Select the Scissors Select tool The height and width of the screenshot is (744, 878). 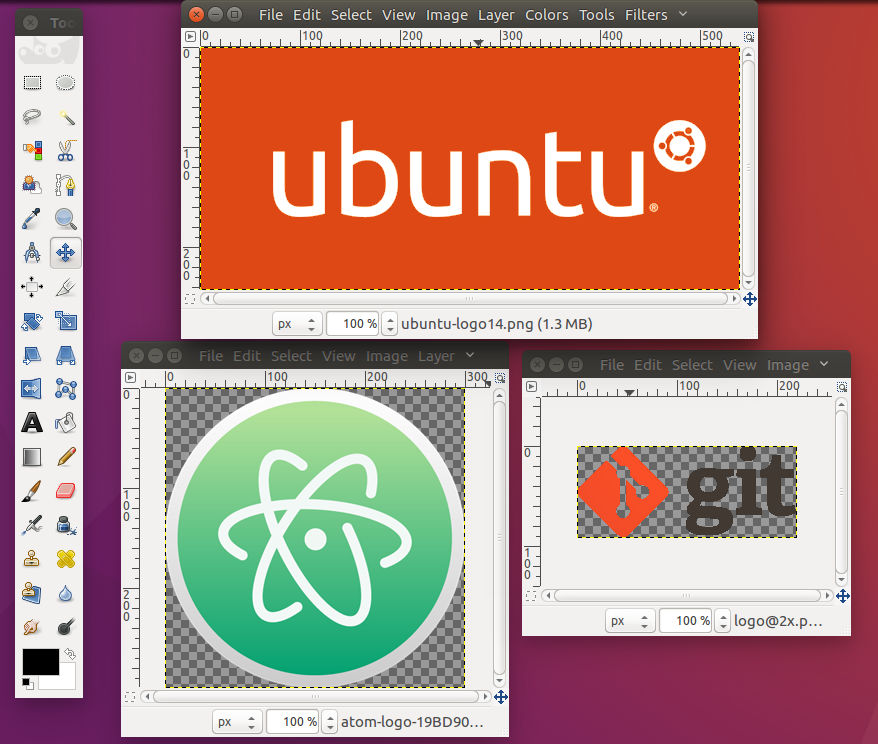tap(66, 151)
